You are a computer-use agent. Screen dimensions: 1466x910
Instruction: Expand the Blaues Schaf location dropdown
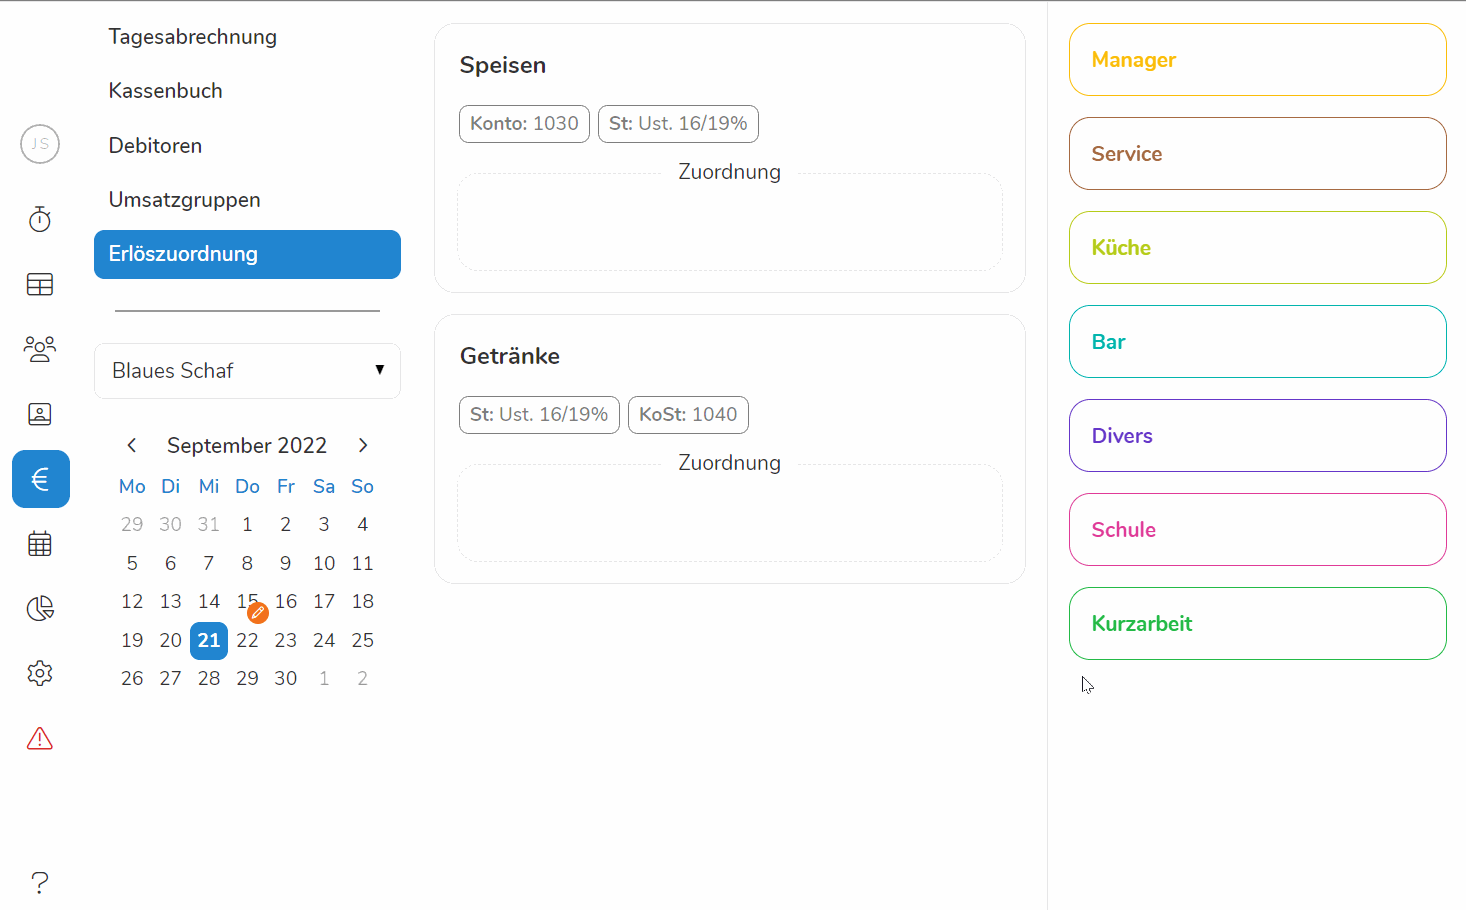click(247, 371)
